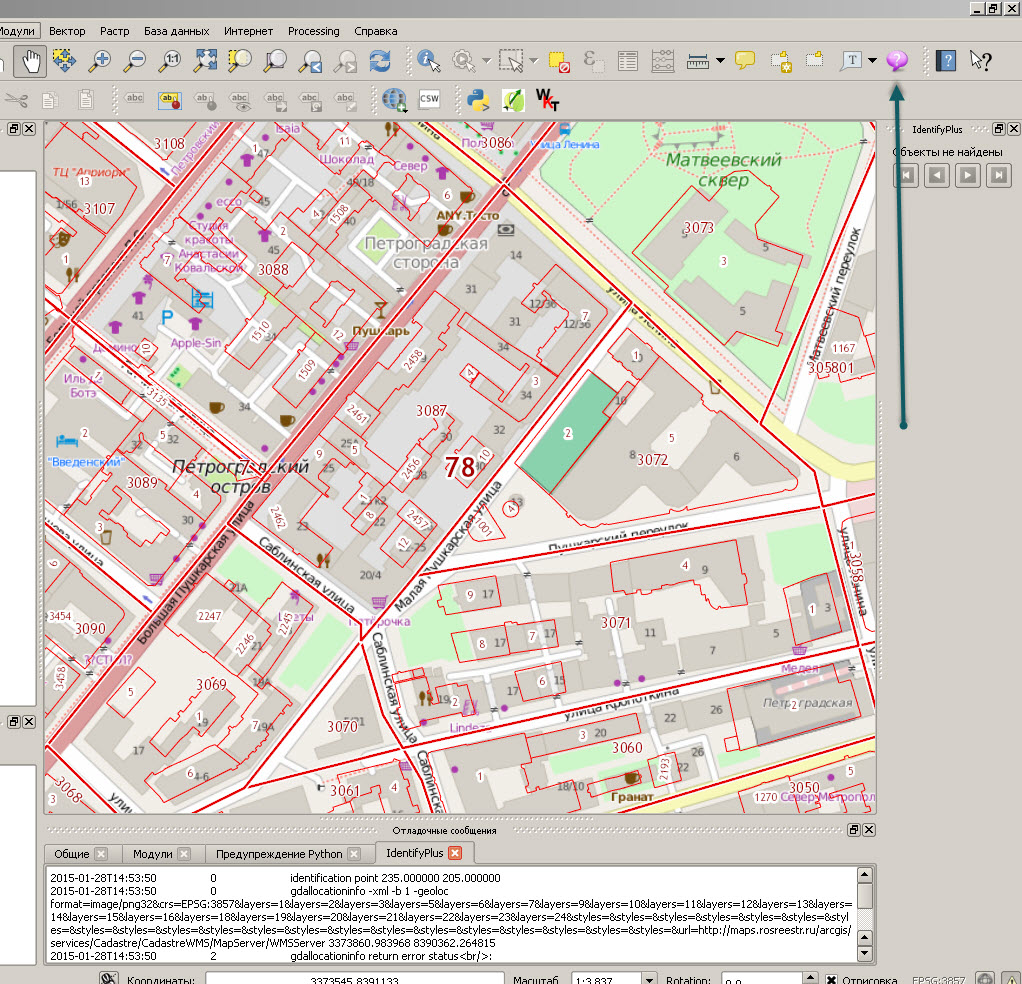Screen dimensions: 1022x984
Task: Click the next object arrow in IdentifyPlus
Action: pos(967,176)
